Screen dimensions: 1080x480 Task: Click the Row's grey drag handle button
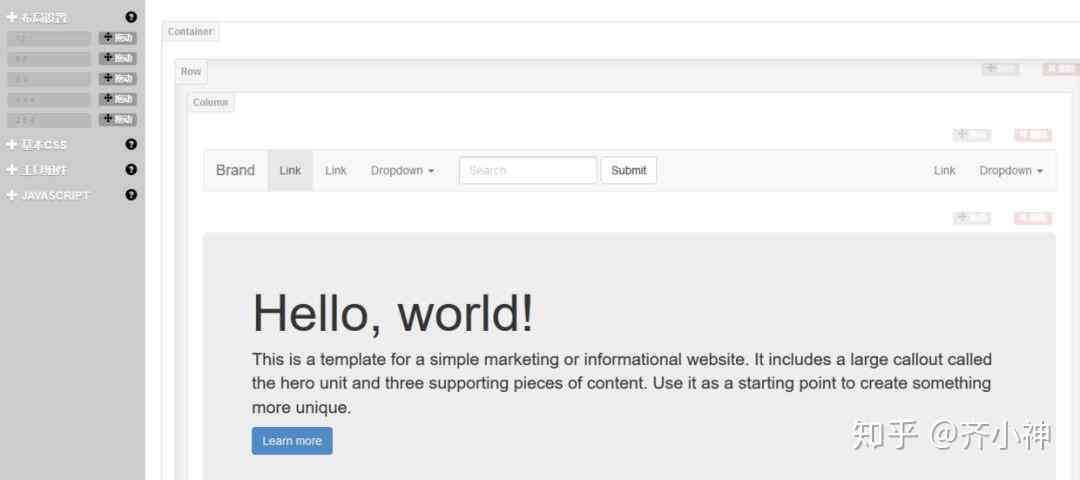click(x=1000, y=69)
